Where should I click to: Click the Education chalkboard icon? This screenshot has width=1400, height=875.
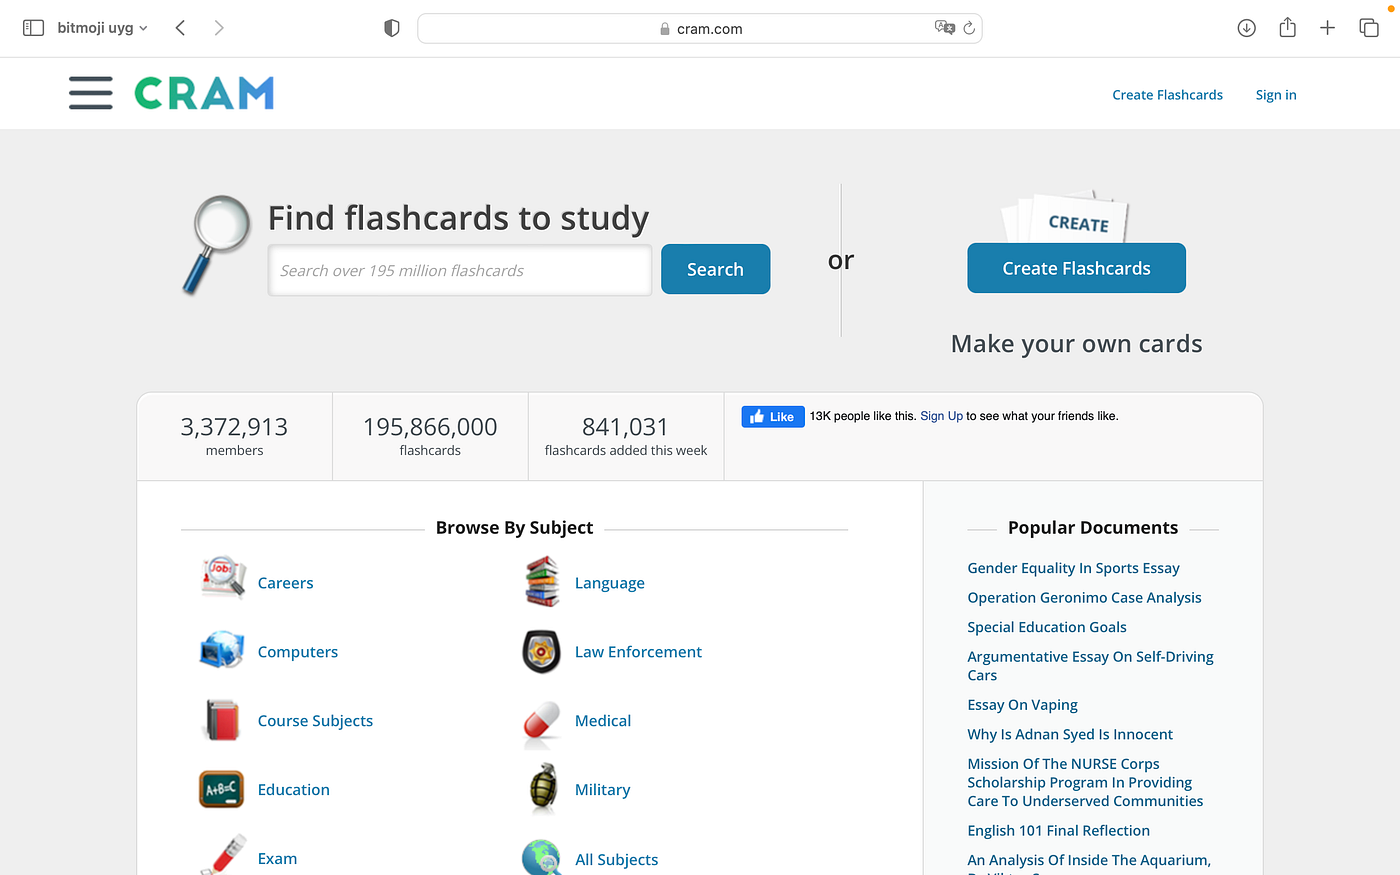pyautogui.click(x=221, y=789)
